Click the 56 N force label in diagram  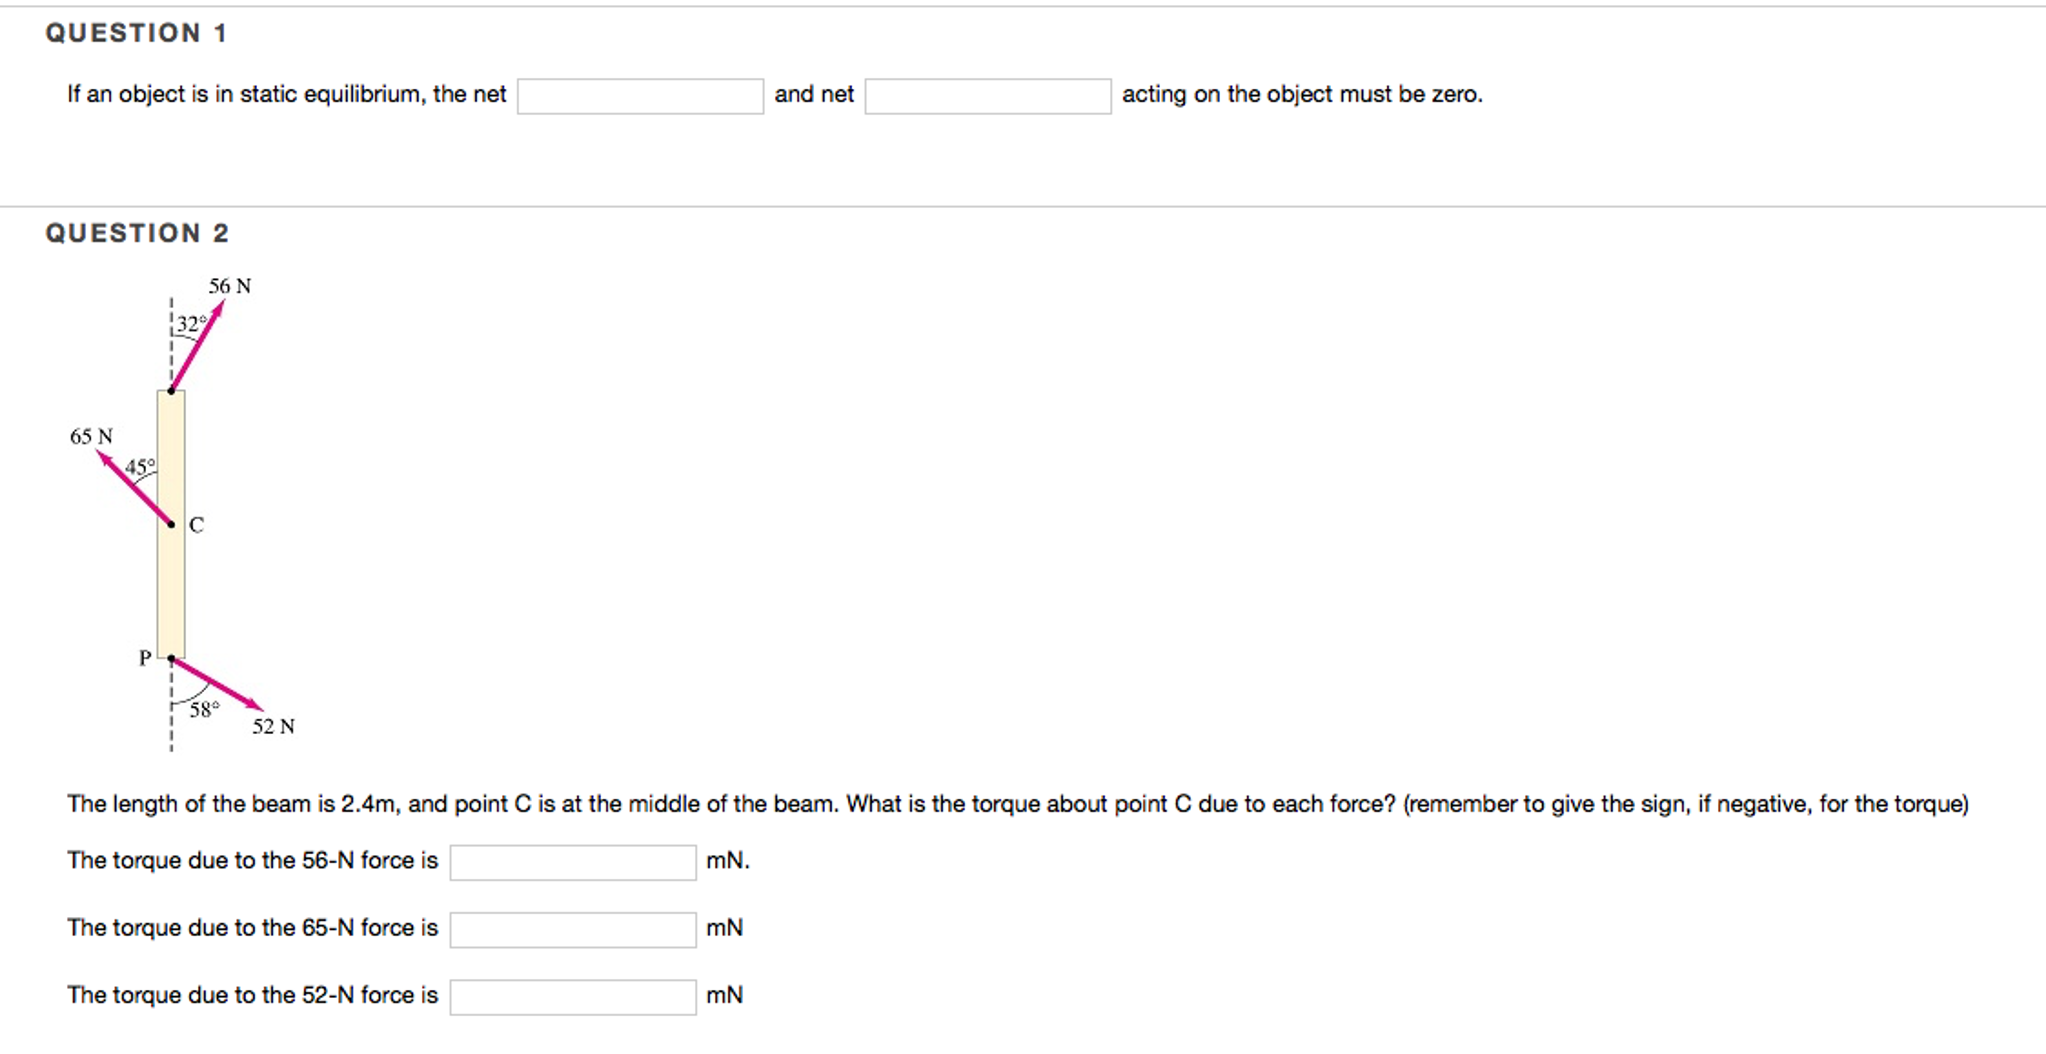point(230,286)
